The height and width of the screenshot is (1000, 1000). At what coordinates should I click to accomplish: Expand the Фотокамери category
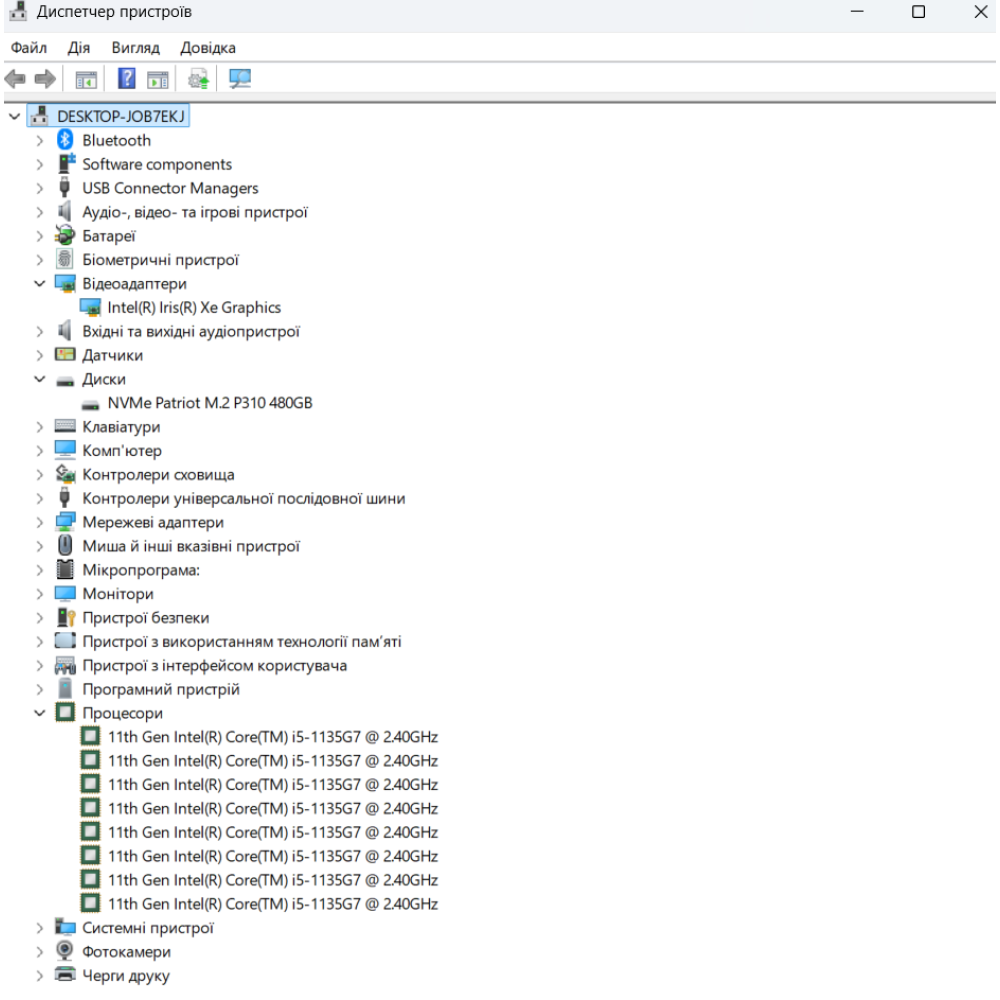[40, 952]
